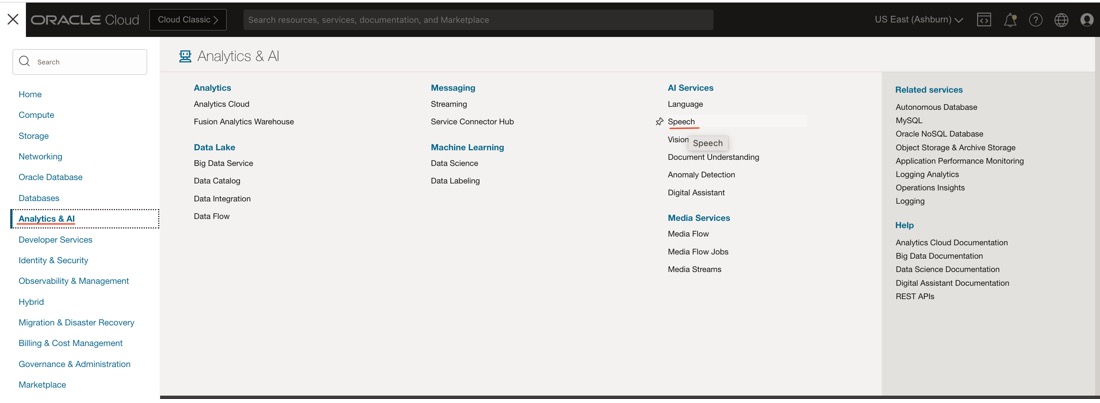1100x403 pixels.
Task: Select Storage in the navigation menu
Action: pyautogui.click(x=34, y=136)
